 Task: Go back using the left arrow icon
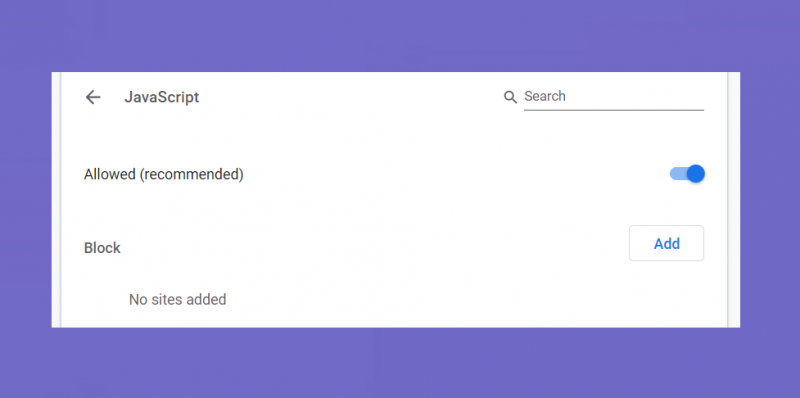point(93,97)
